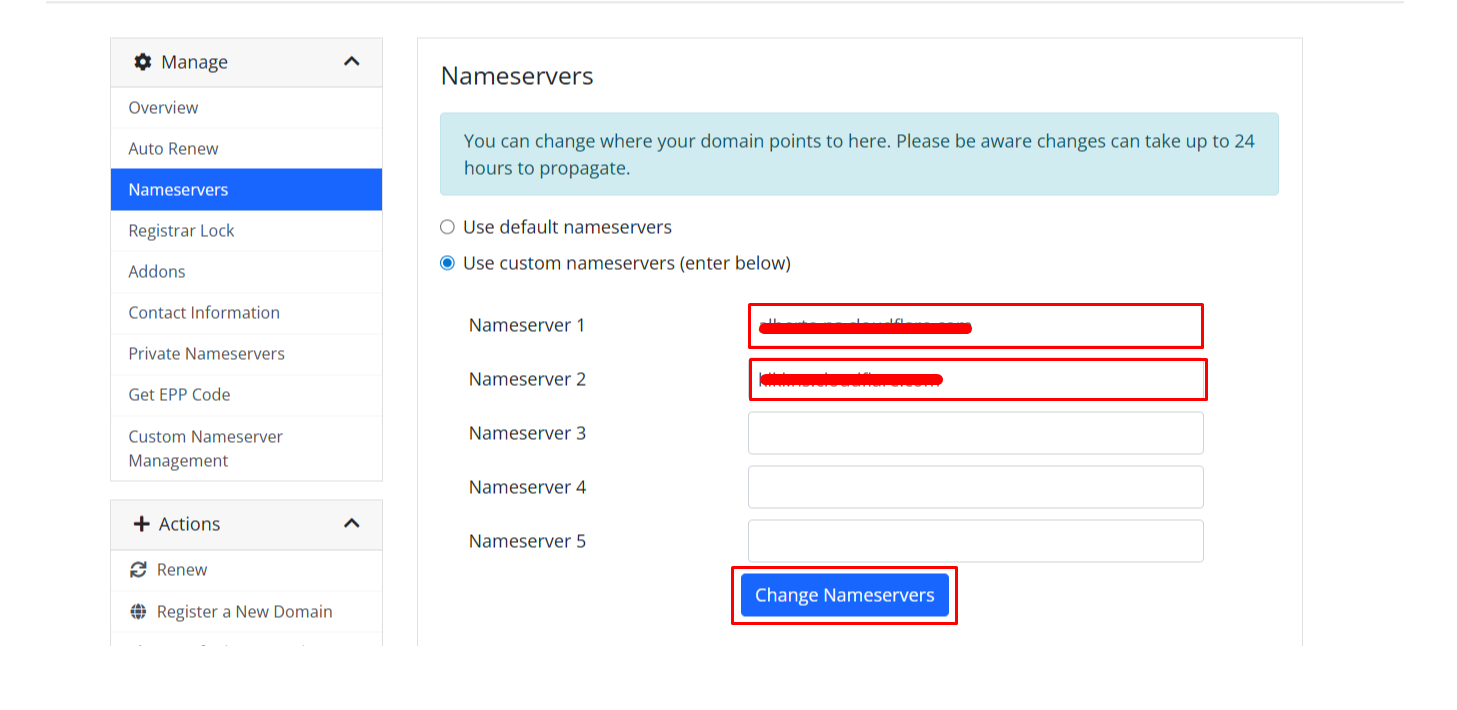Select Use custom nameservers option
Image resolution: width=1457 pixels, height=710 pixels.
tap(448, 263)
